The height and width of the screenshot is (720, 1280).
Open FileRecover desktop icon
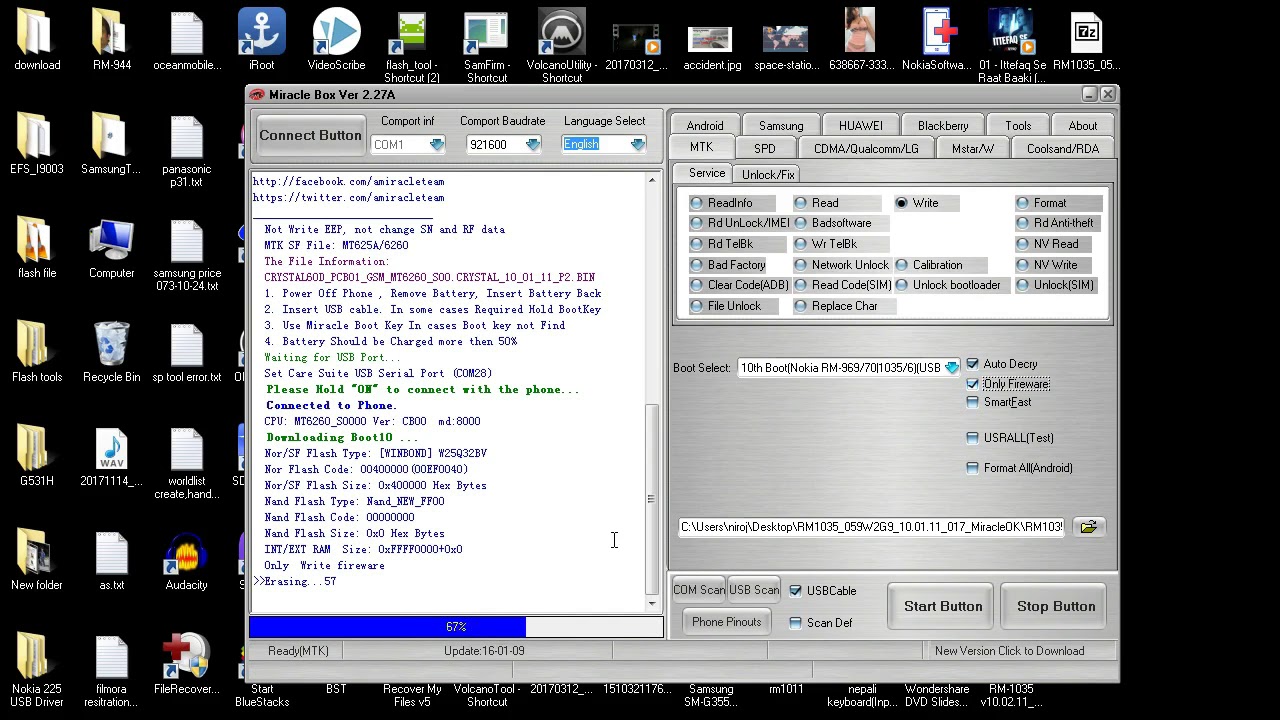186,664
